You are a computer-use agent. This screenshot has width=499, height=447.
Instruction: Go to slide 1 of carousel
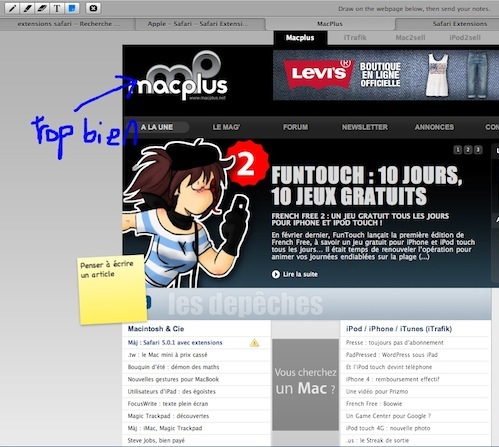(x=458, y=150)
